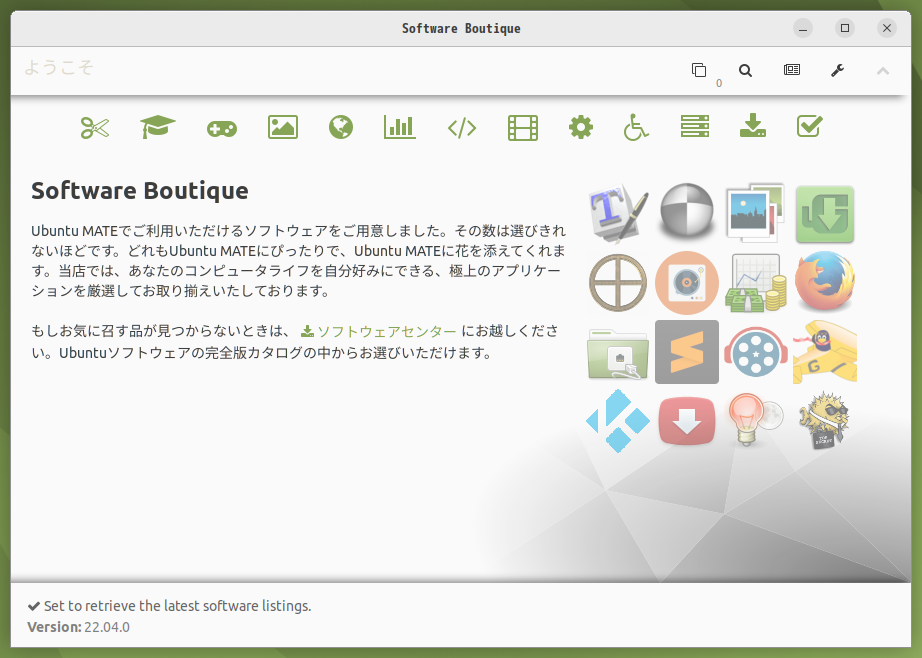
Task: Click the Version: 22.04.0 text
Action: tap(78, 627)
